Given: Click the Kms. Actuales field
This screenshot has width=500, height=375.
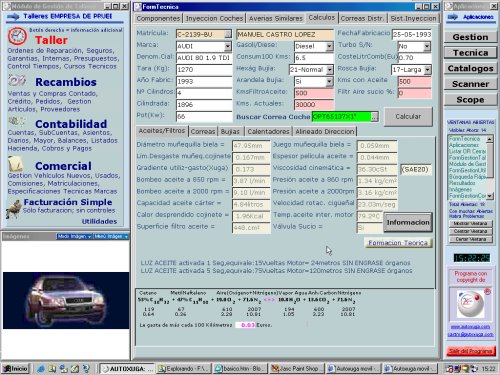Looking at the screenshot, I should [x=314, y=105].
